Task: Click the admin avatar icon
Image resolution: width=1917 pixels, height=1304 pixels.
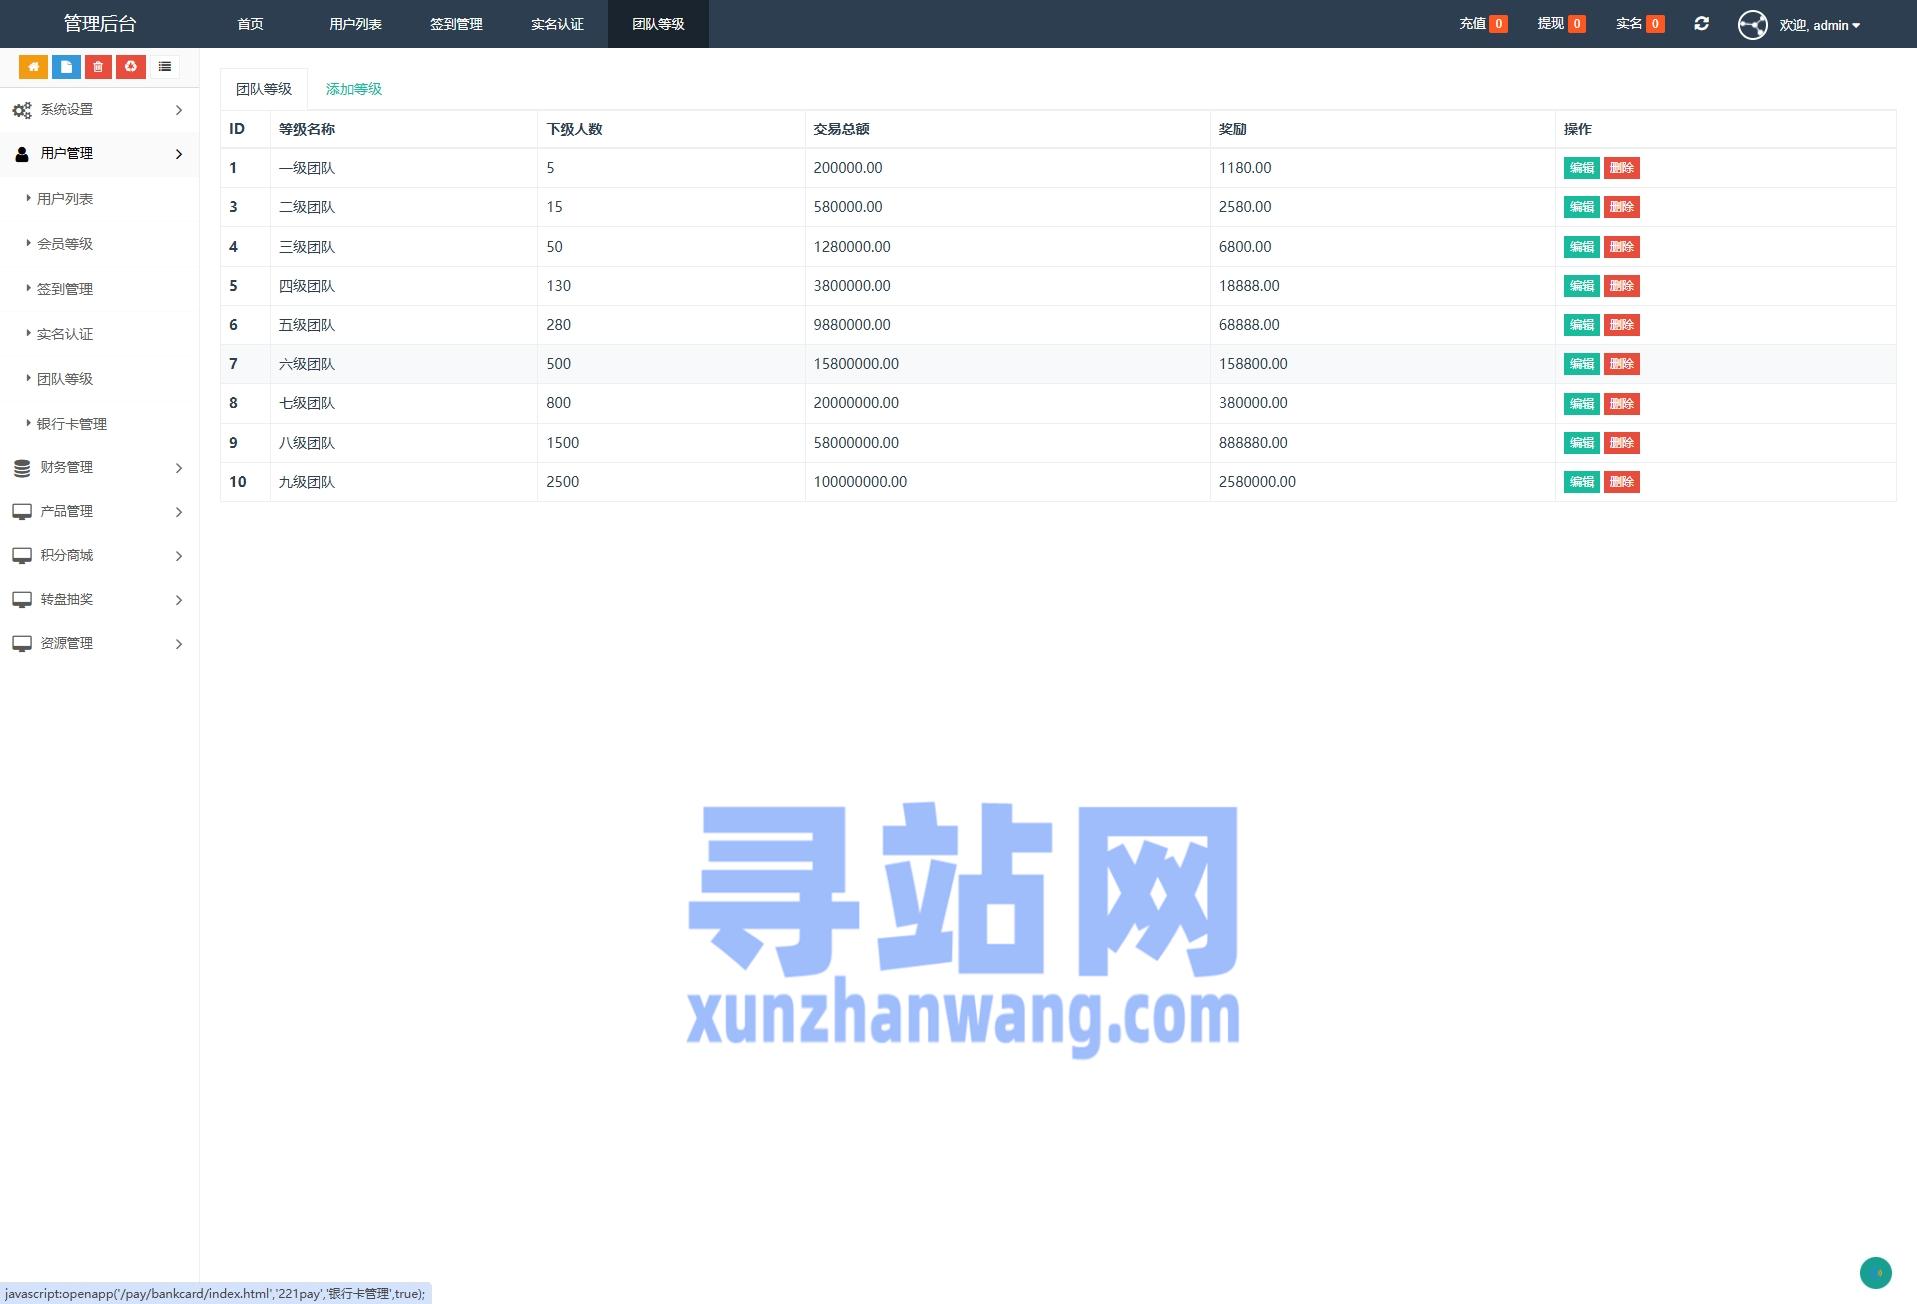Action: [1752, 24]
